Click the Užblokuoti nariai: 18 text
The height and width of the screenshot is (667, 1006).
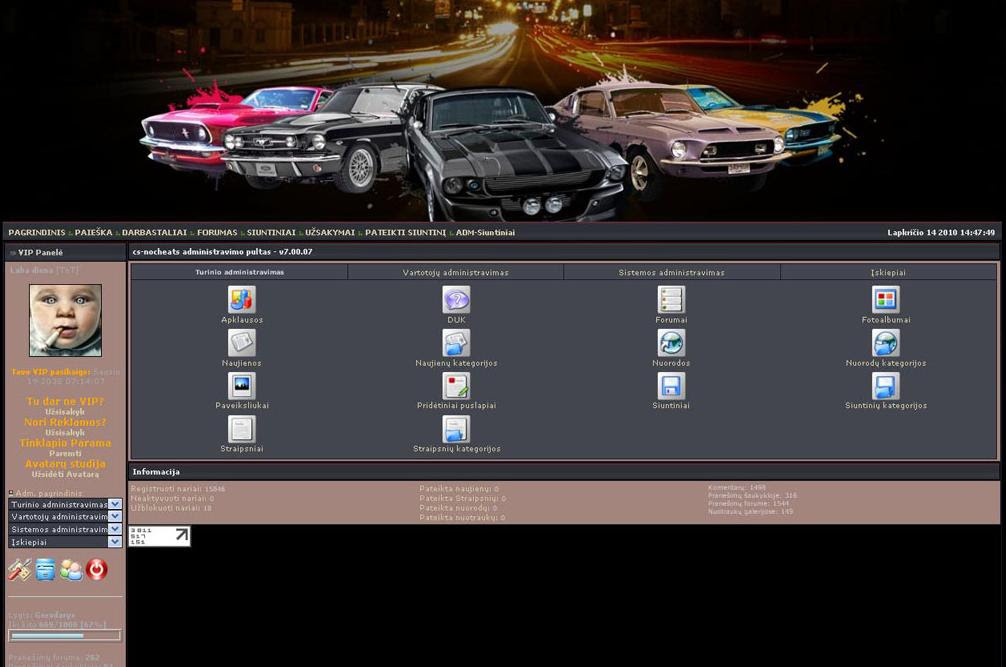[x=171, y=508]
